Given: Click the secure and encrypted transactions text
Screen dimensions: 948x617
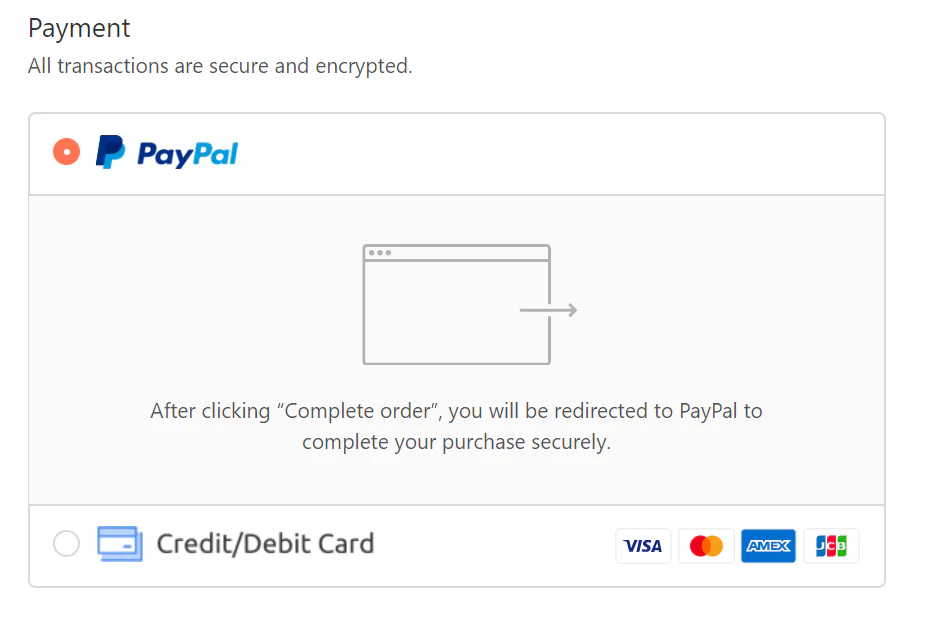Looking at the screenshot, I should (x=220, y=66).
